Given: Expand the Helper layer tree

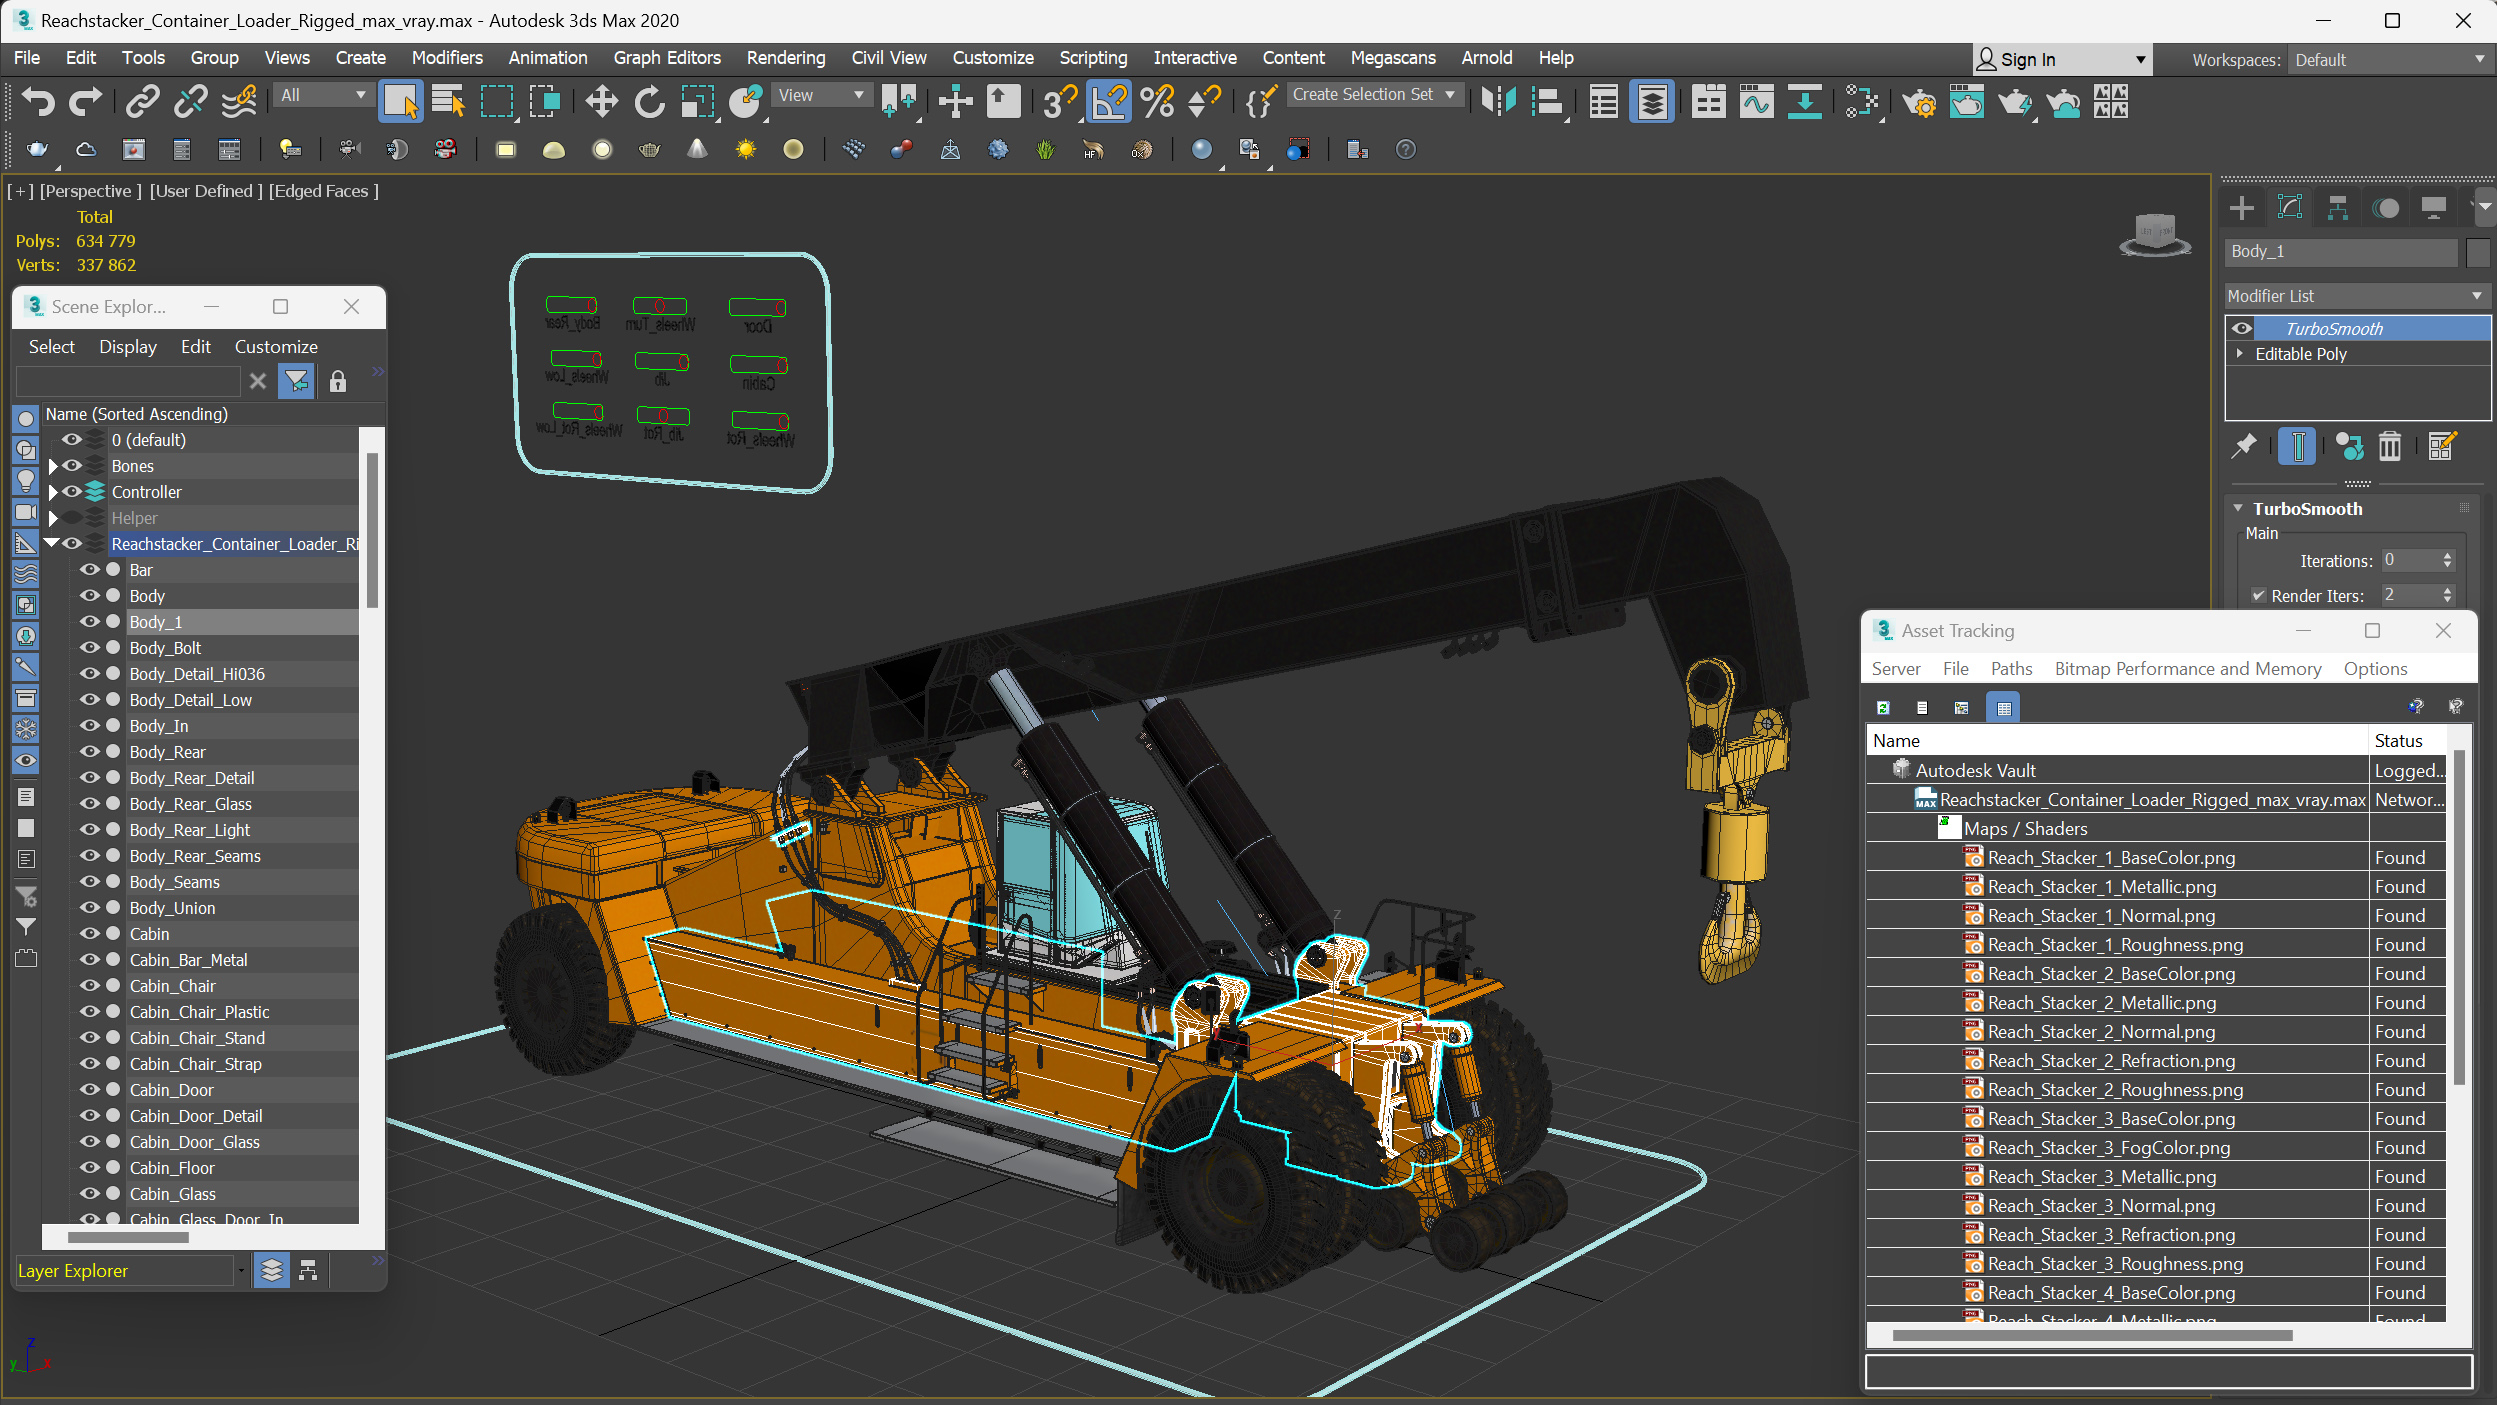Looking at the screenshot, I should [x=53, y=517].
